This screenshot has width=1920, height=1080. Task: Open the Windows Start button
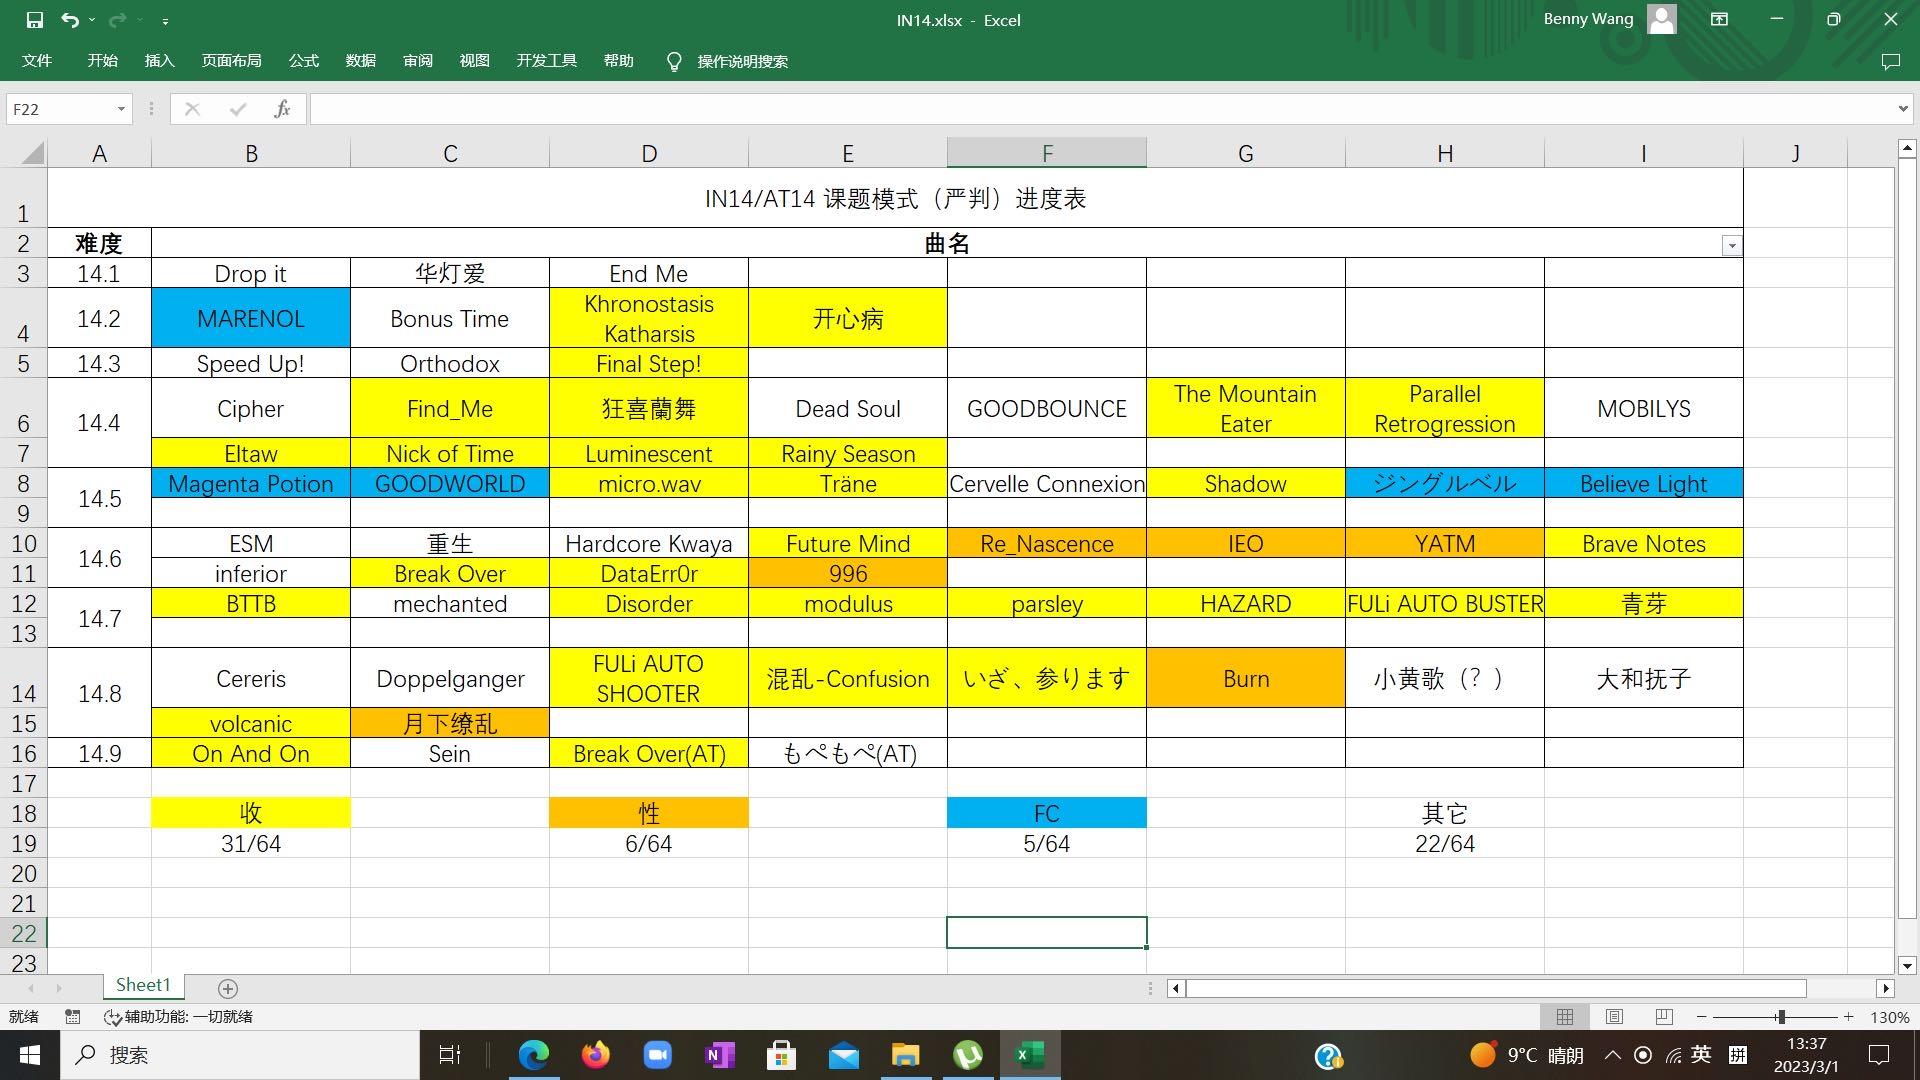[x=29, y=1055]
